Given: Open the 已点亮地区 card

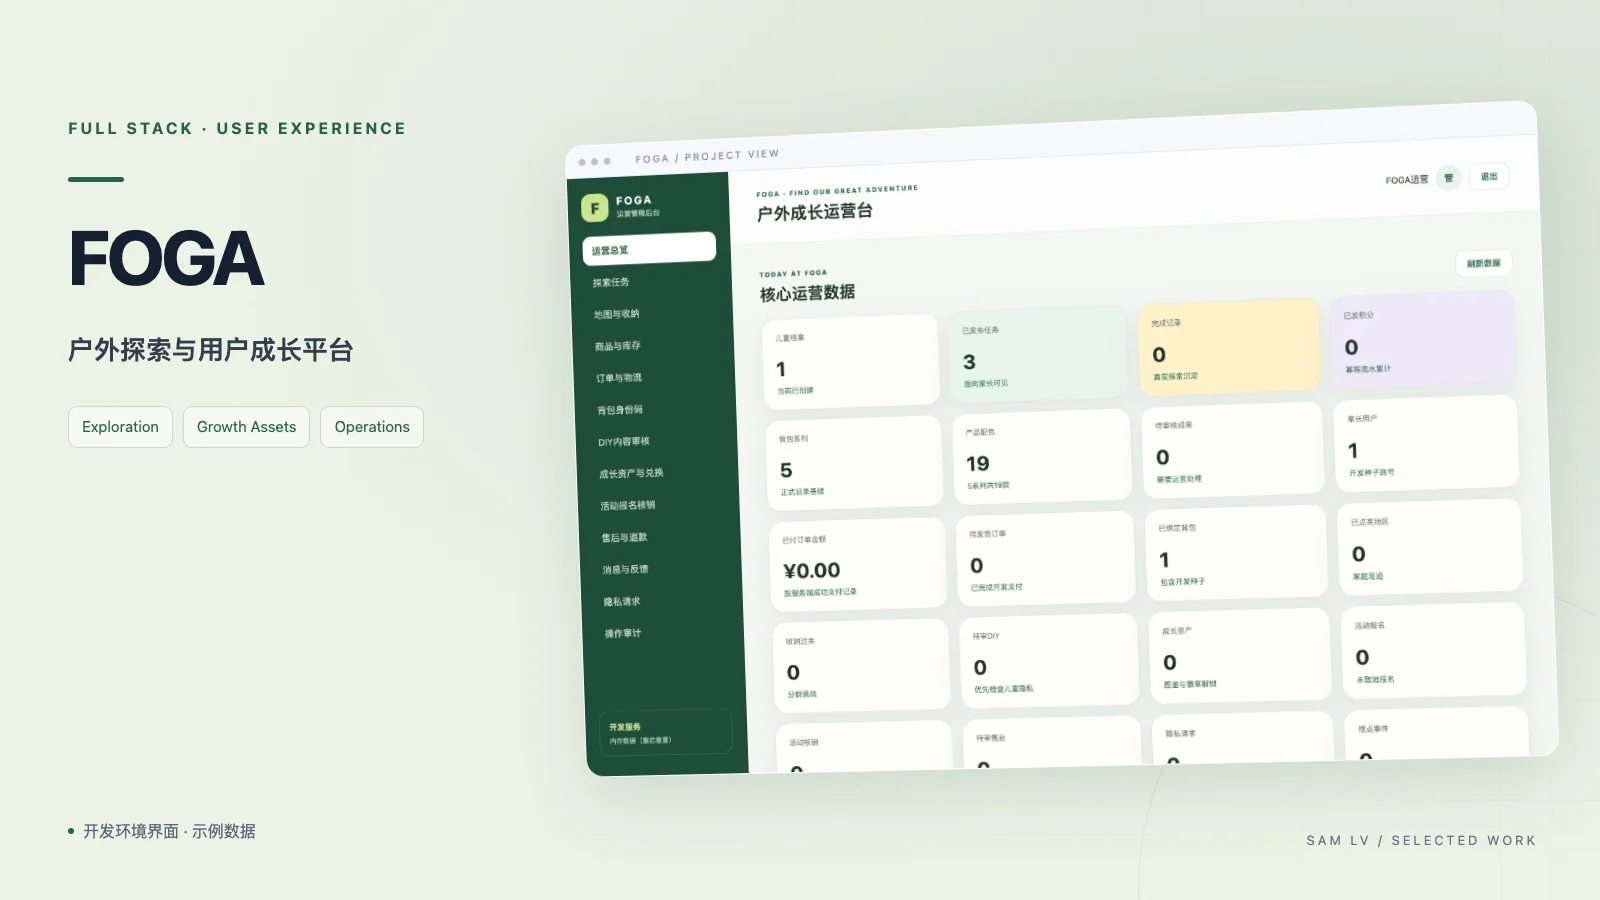Looking at the screenshot, I should pyautogui.click(x=1430, y=547).
